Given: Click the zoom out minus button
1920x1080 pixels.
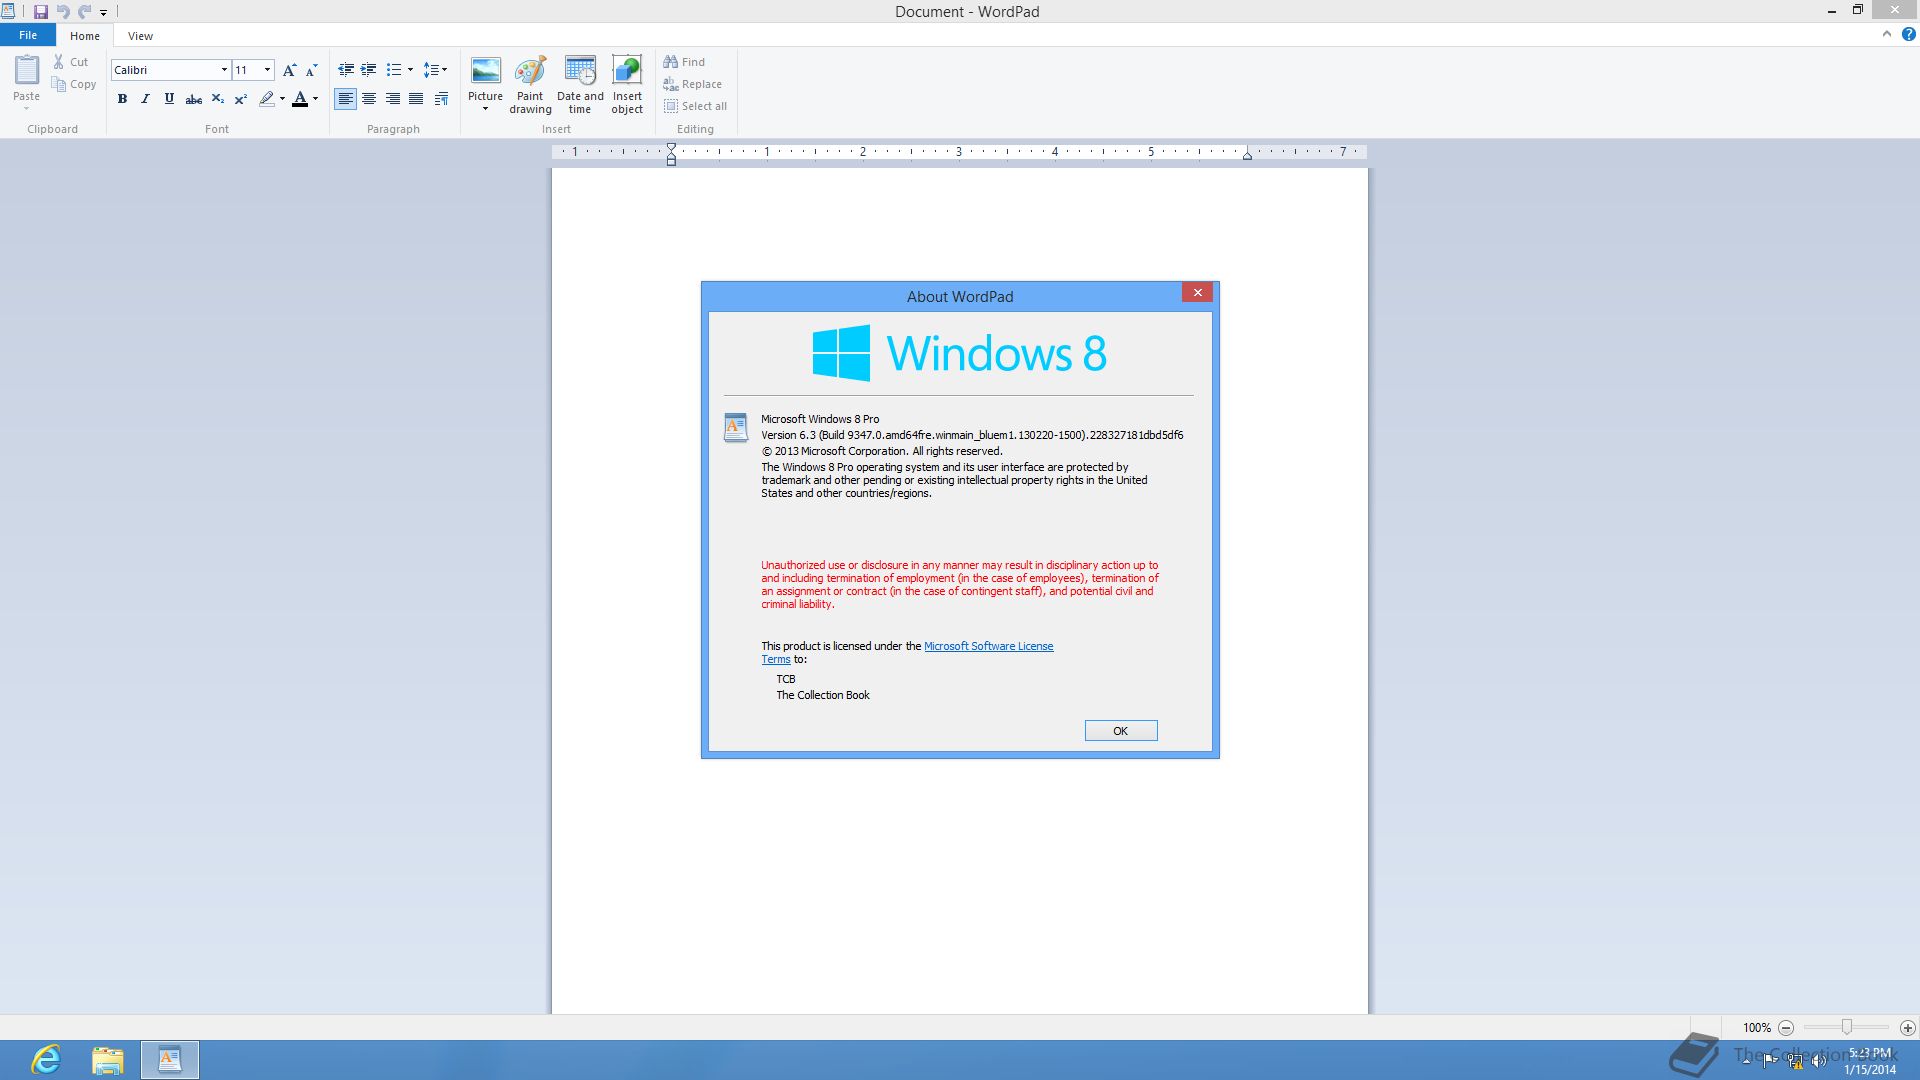Looking at the screenshot, I should click(1786, 1028).
